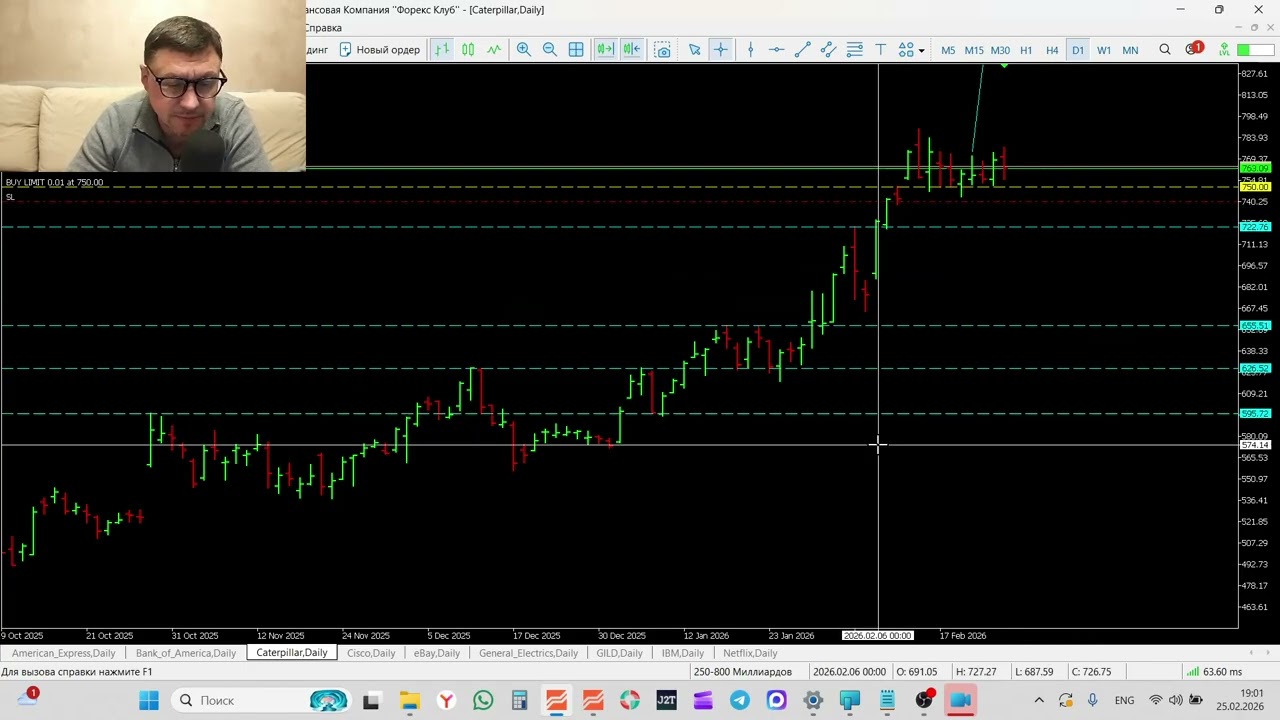Click the green LVL signals icon

tap(1223, 50)
